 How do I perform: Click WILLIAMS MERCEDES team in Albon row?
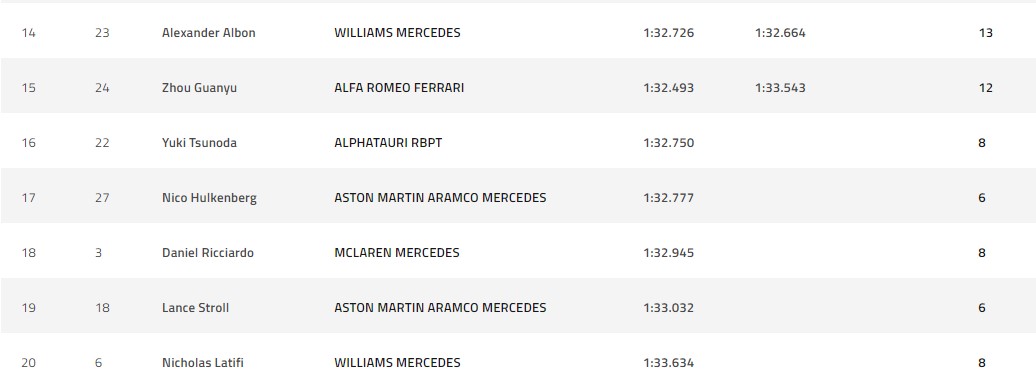coord(397,32)
